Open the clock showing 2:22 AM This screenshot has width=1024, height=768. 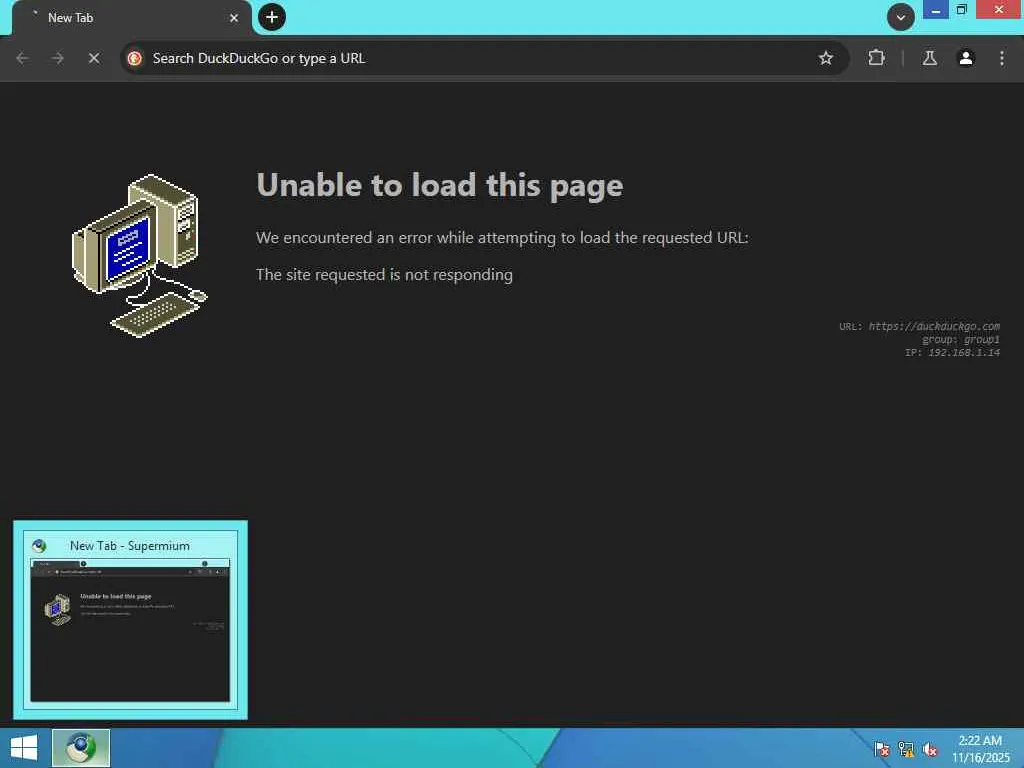click(980, 749)
